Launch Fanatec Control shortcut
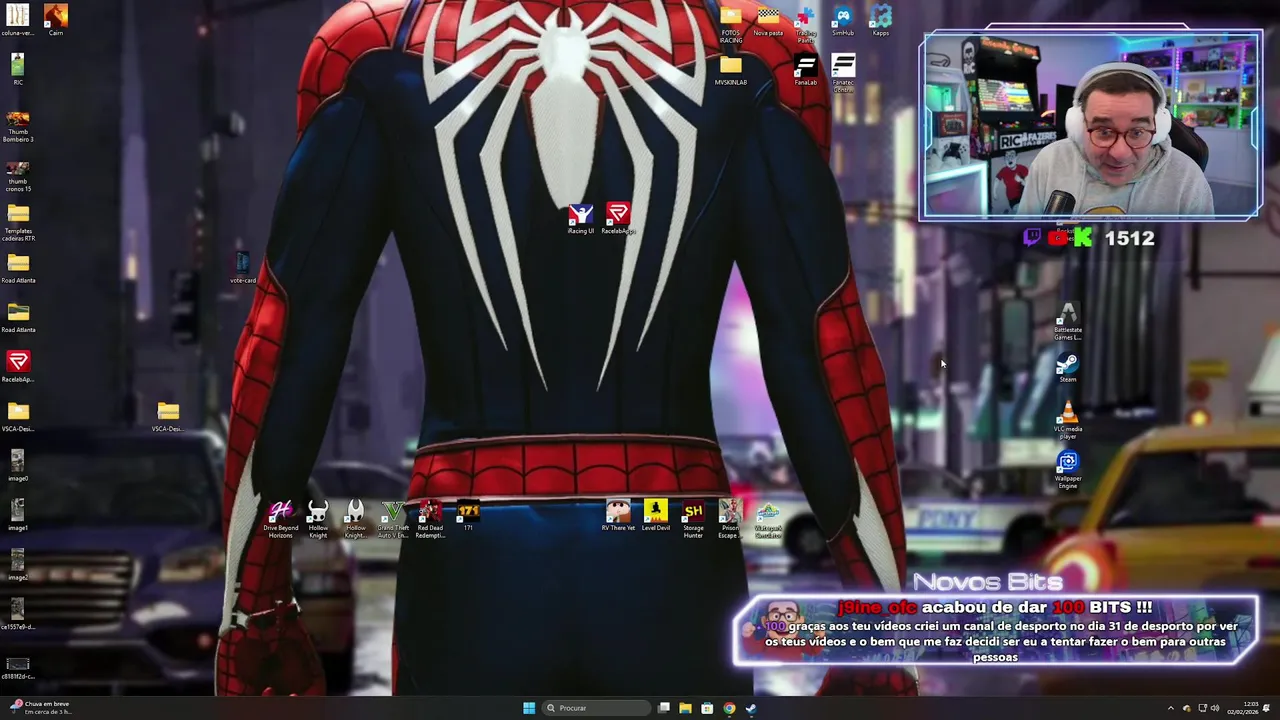 (843, 73)
